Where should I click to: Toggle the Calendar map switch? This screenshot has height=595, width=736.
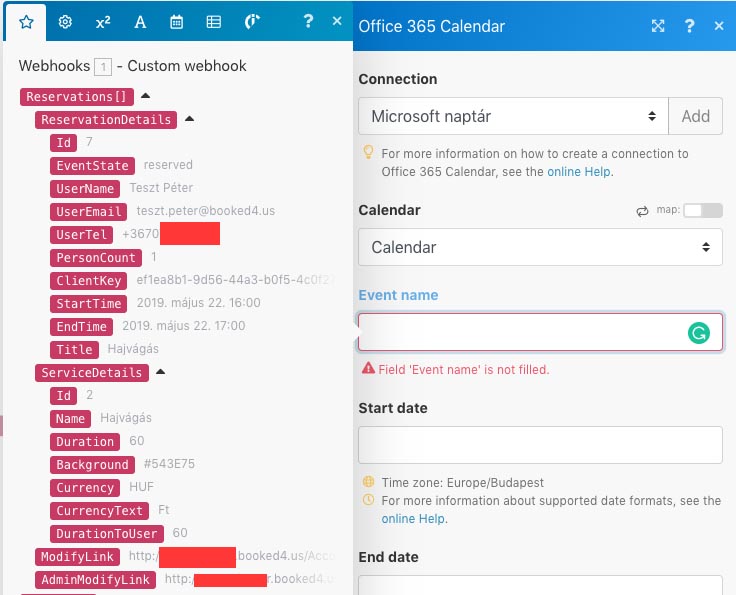[x=703, y=210]
